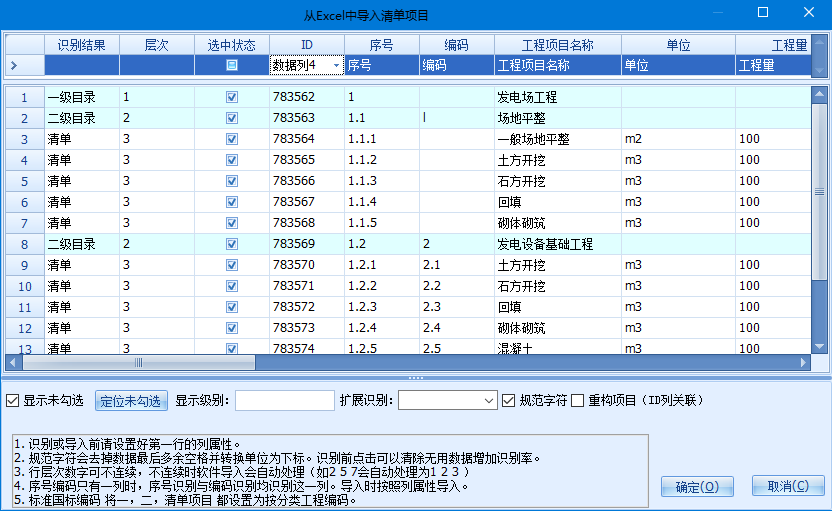Click the horizontal scrollbar right arrow
832x511 pixels.
click(803, 363)
